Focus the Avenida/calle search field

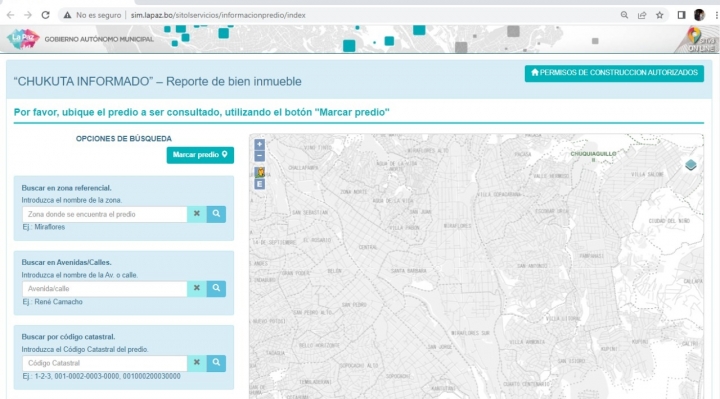105,288
